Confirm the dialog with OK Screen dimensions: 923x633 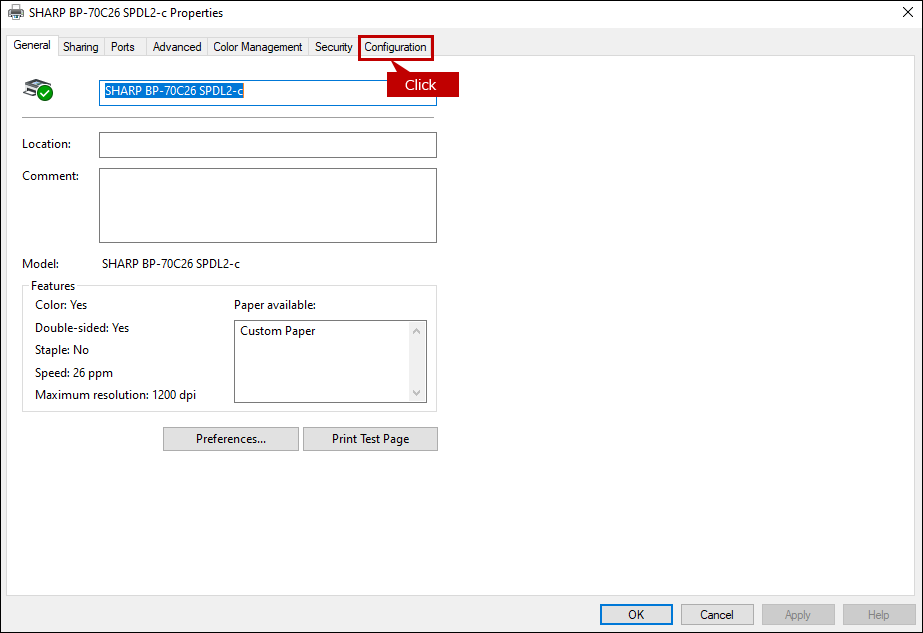[636, 614]
